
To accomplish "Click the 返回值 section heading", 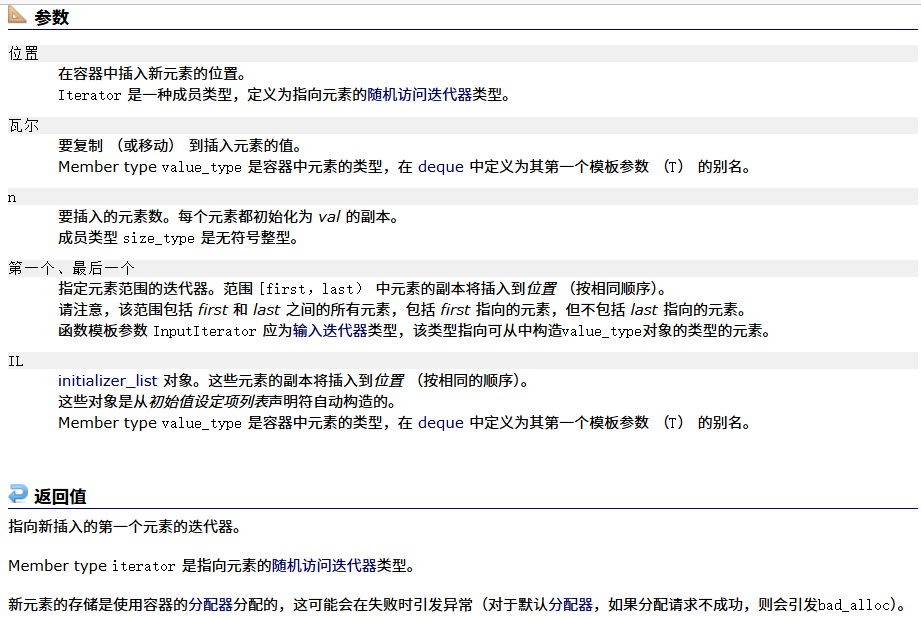I will click(x=60, y=497).
